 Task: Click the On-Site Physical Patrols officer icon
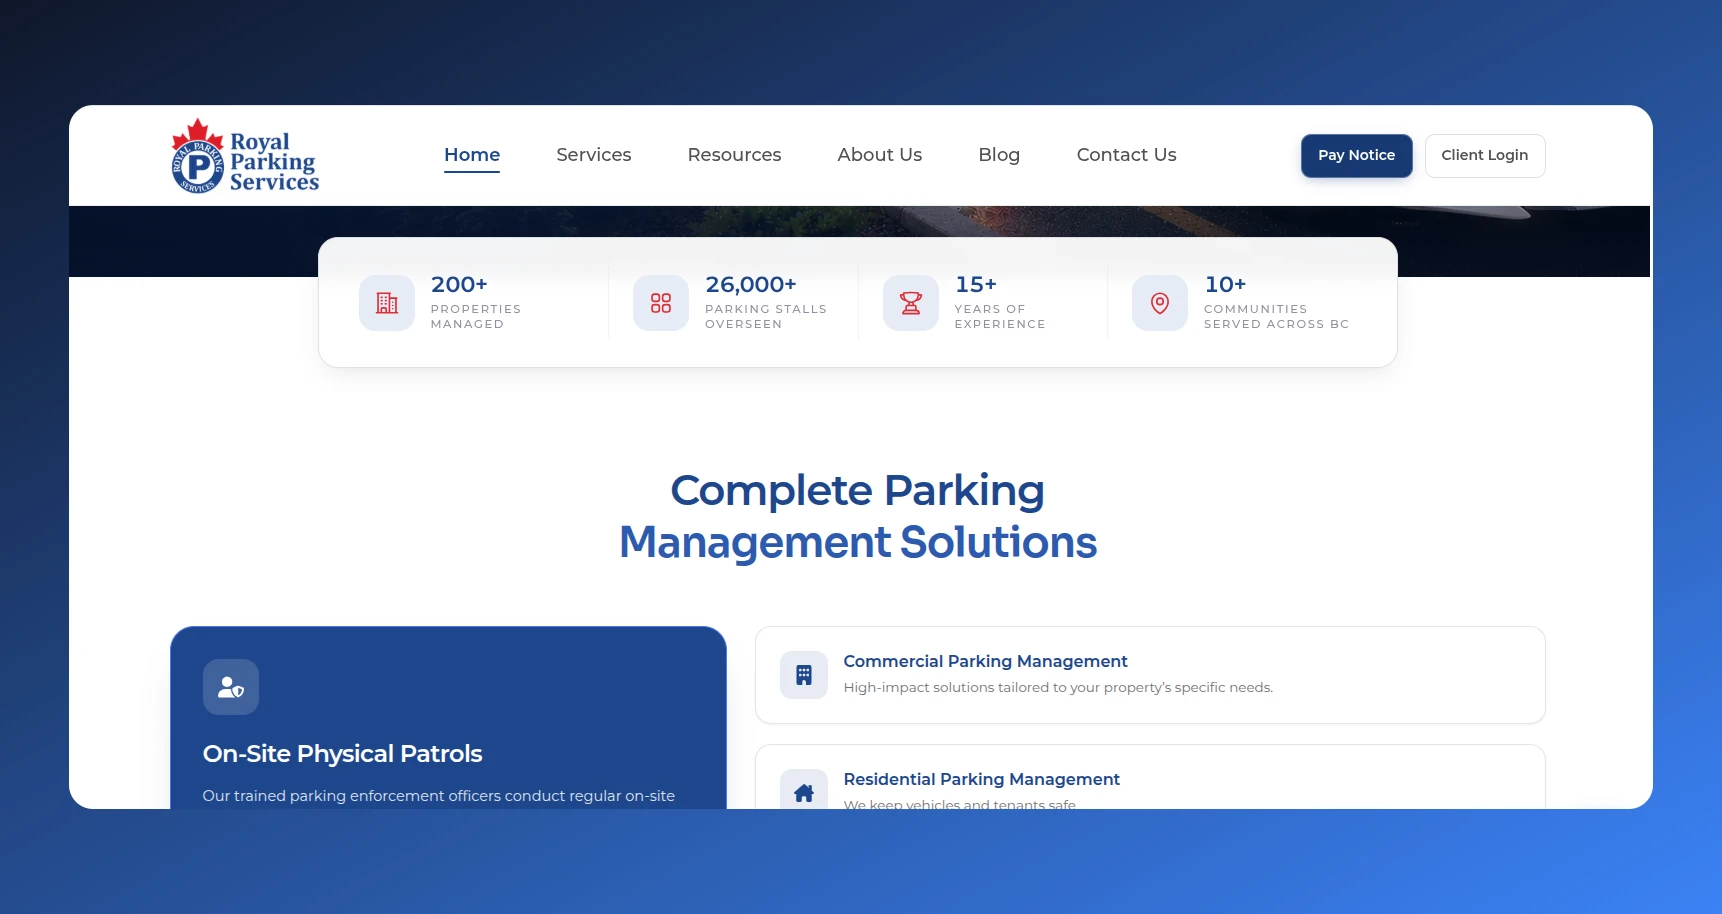231,687
